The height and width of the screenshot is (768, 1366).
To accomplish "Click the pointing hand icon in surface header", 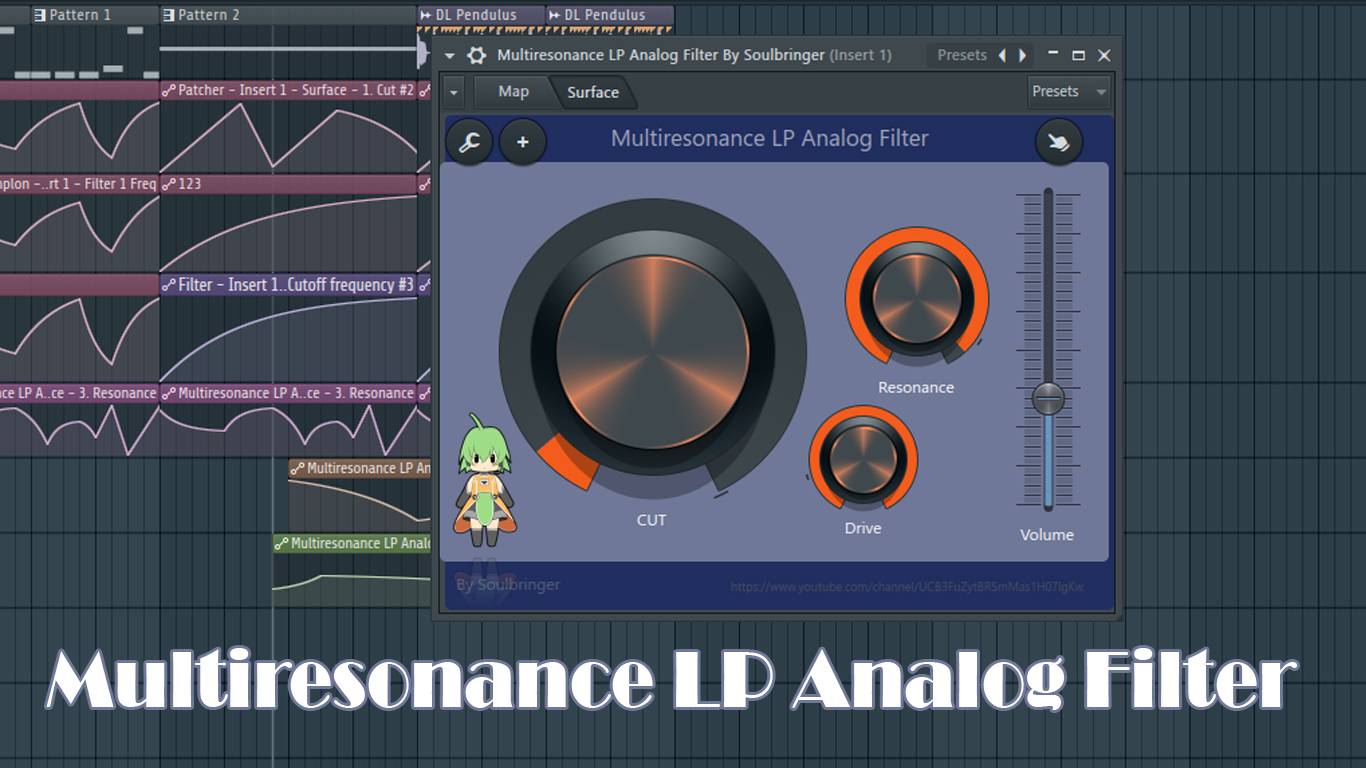I will (x=1058, y=143).
